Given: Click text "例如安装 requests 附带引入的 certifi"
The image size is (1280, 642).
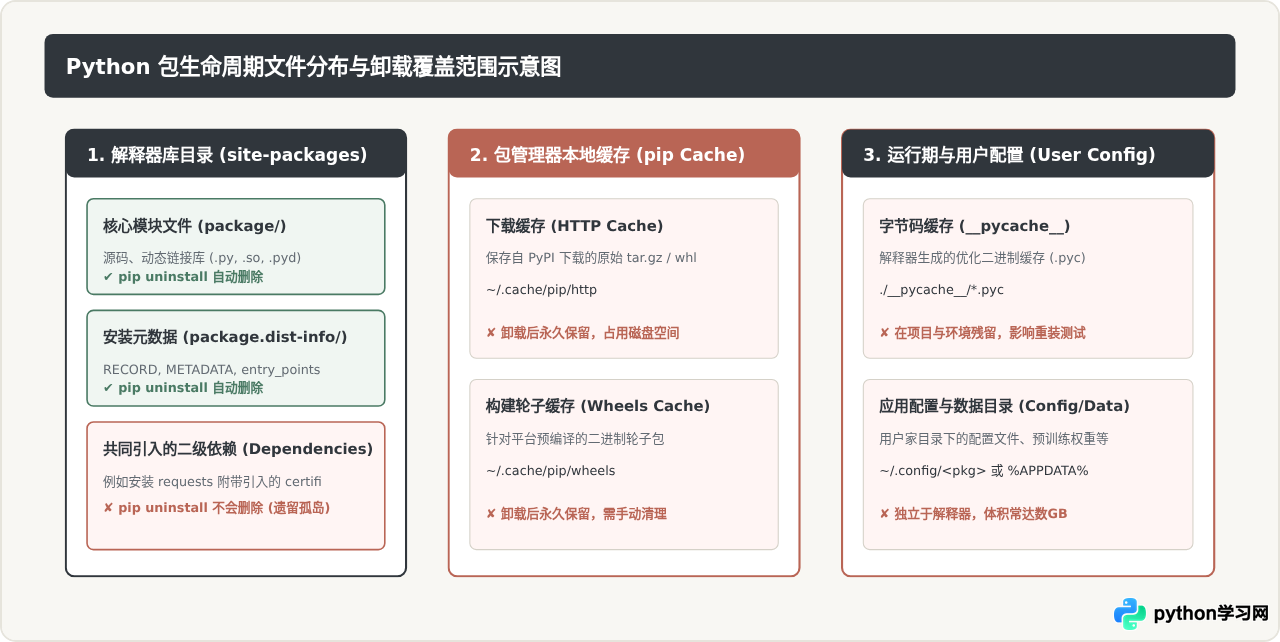Looking at the screenshot, I should (213, 481).
